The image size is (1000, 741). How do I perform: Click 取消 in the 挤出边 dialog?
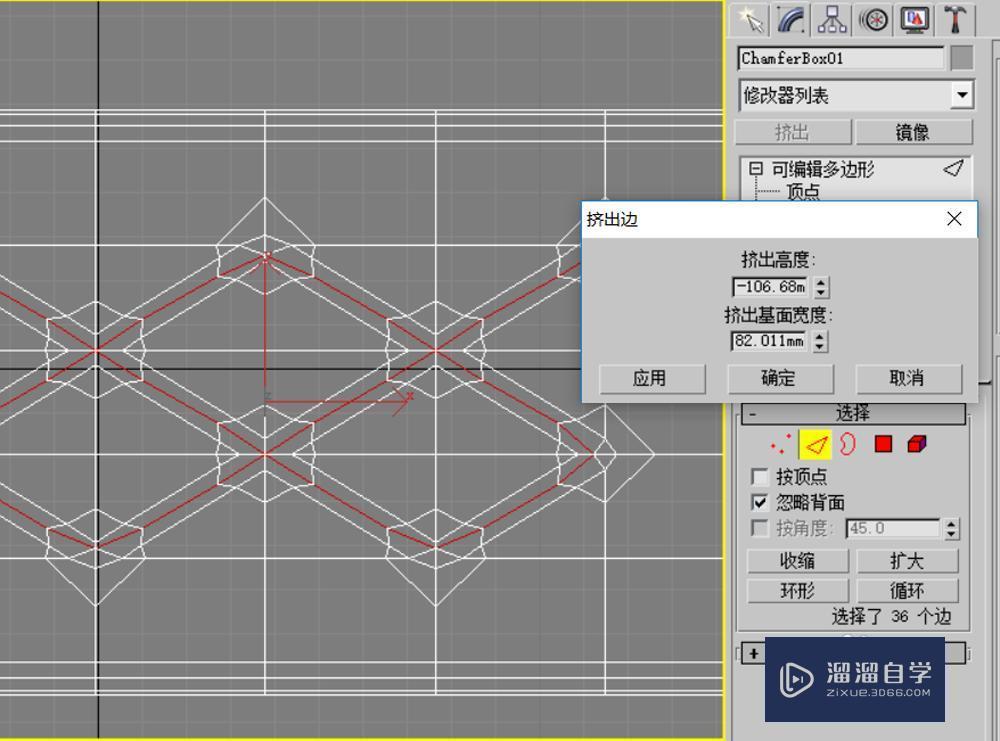[908, 379]
